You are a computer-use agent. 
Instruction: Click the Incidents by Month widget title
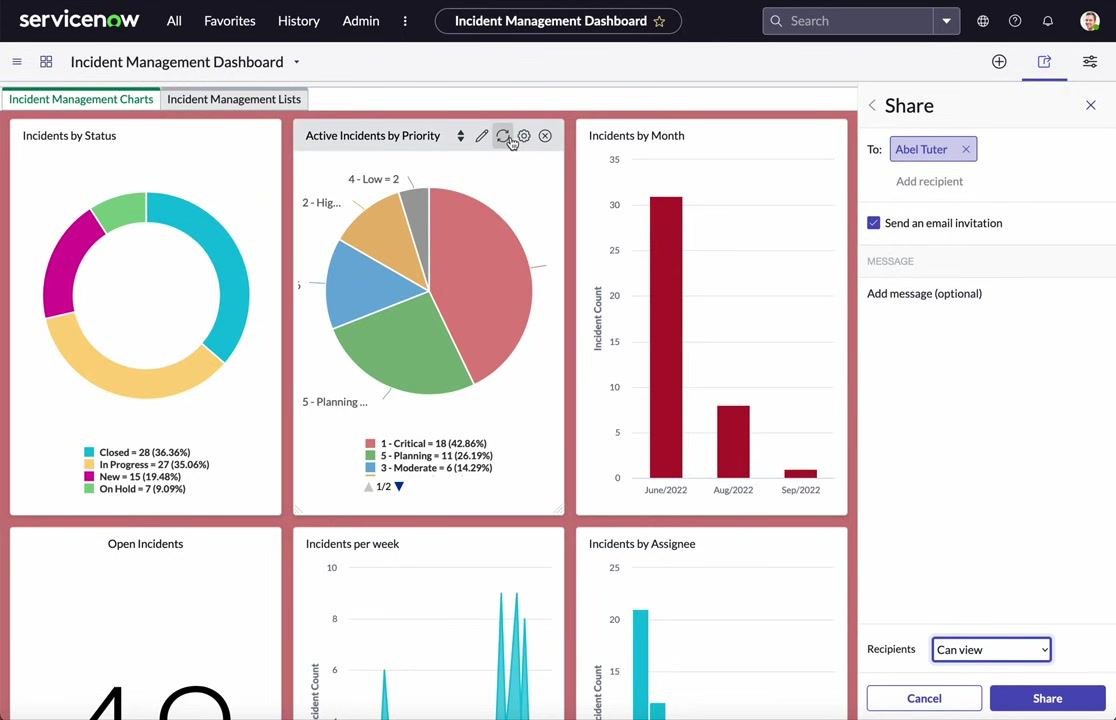(636, 136)
